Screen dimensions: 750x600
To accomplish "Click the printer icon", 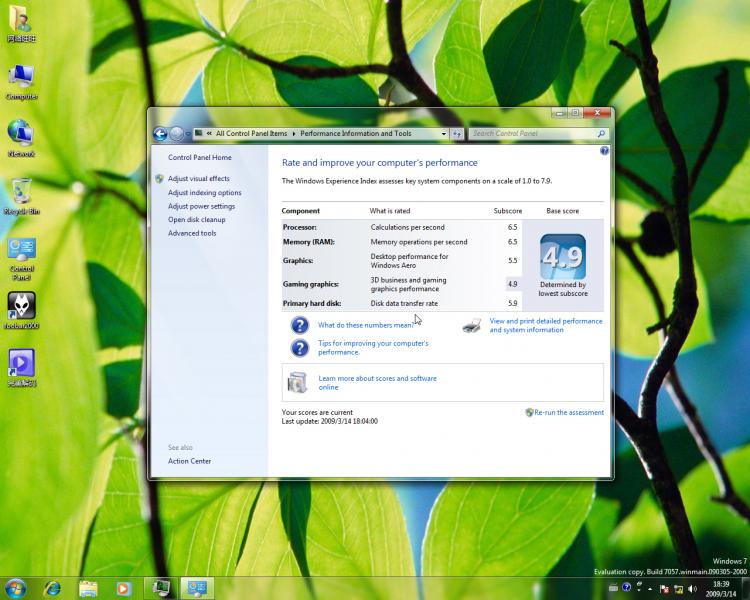I will coord(471,325).
